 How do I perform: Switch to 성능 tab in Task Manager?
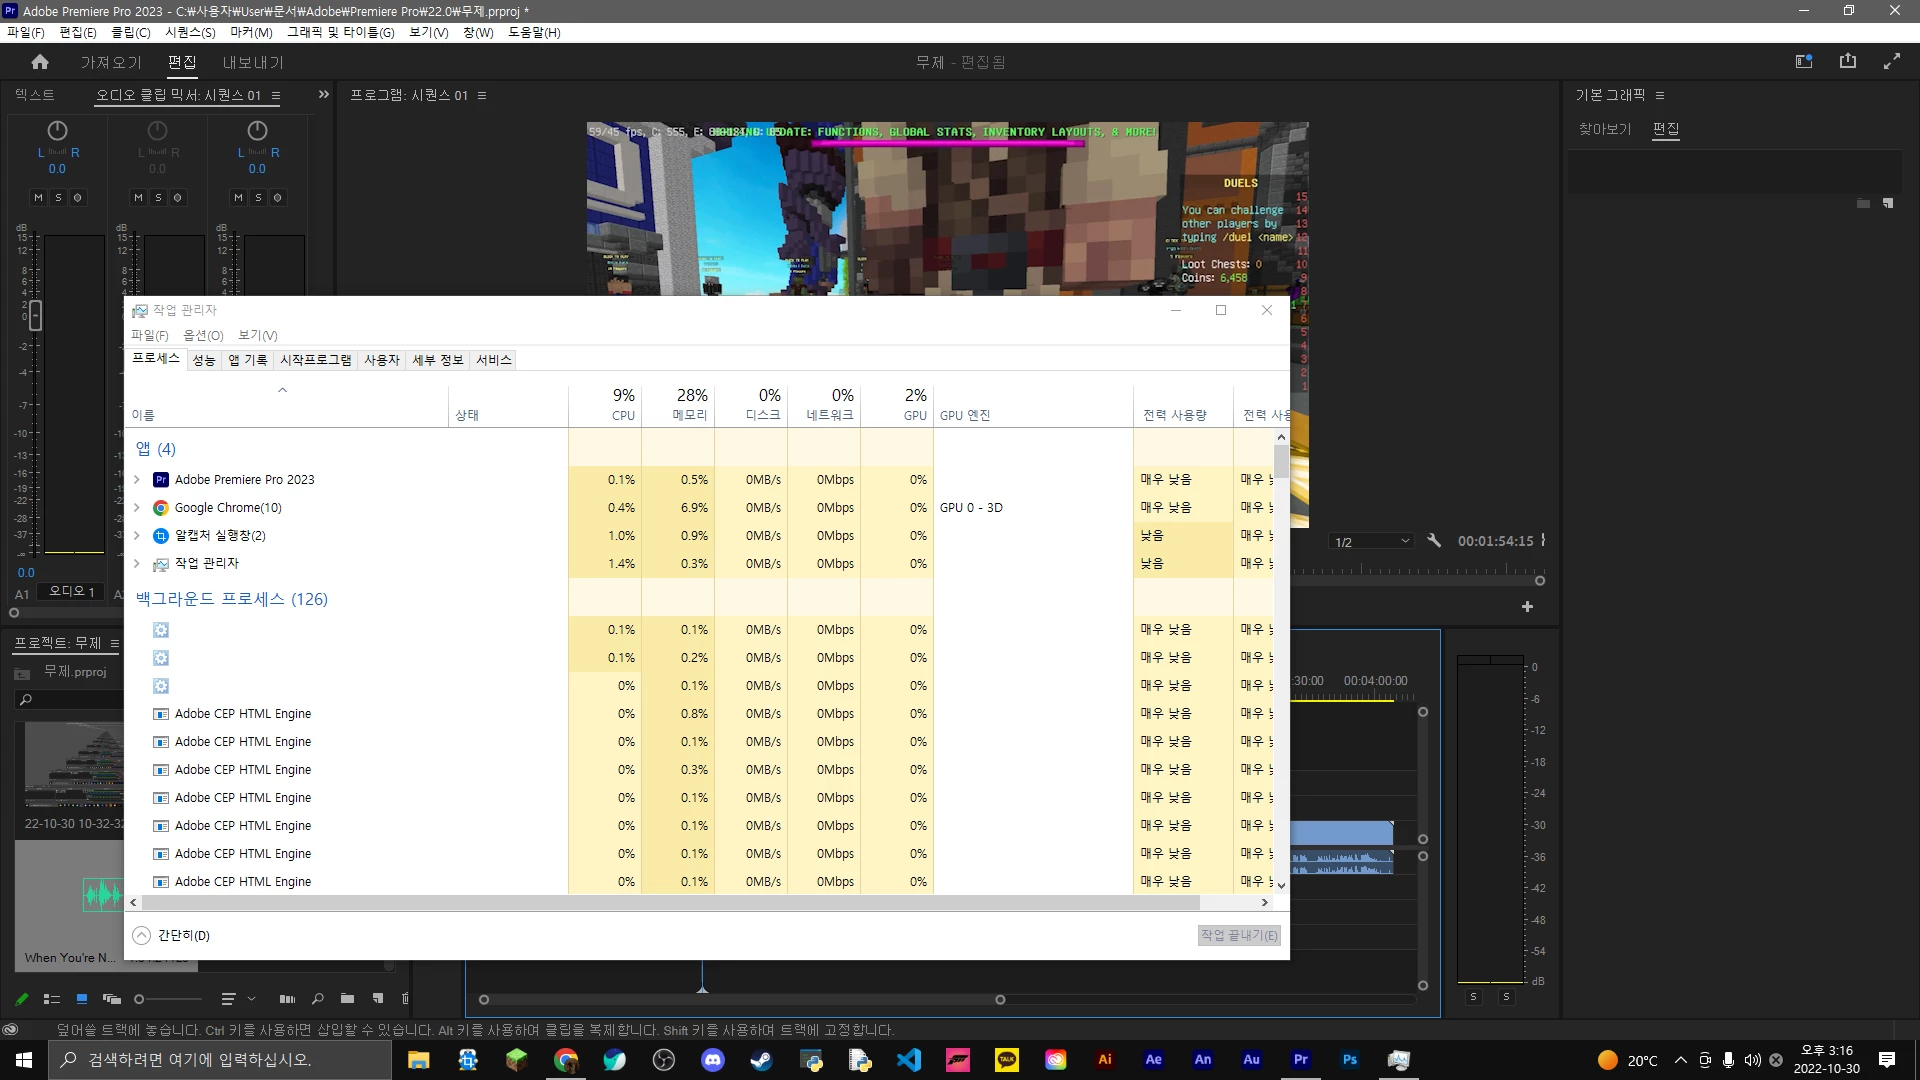204,360
